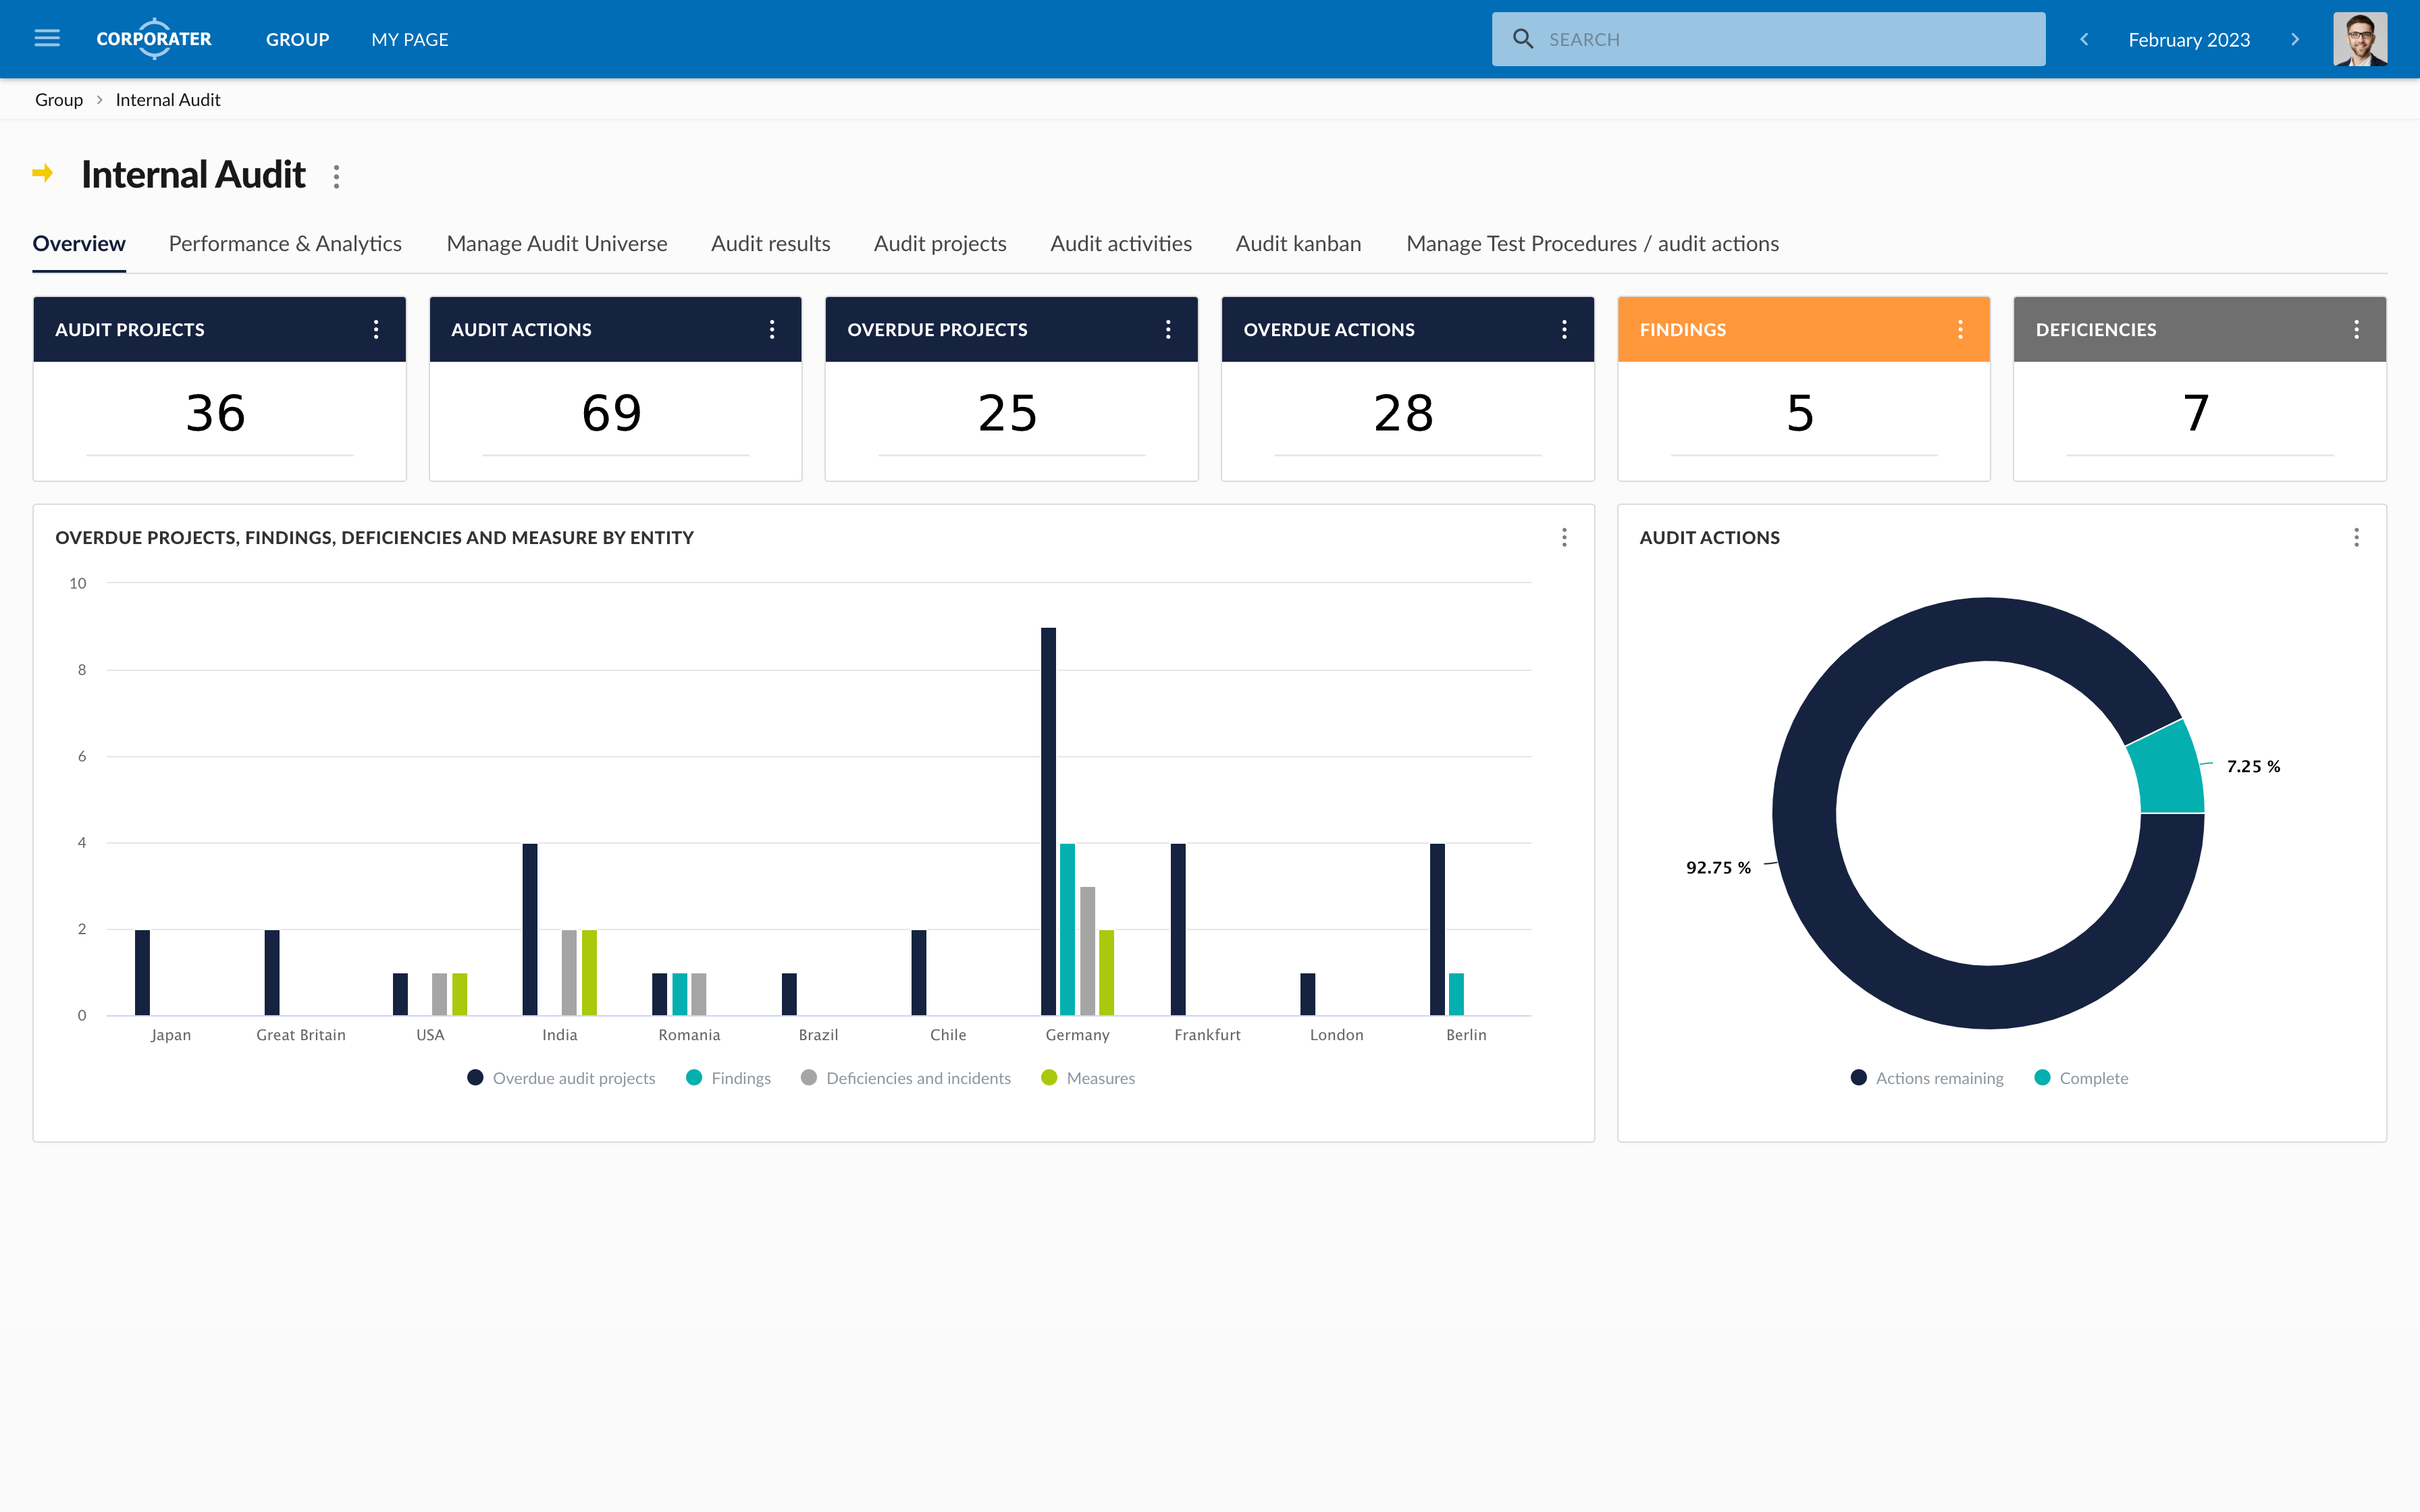Image resolution: width=2420 pixels, height=1512 pixels.
Task: Navigate back via the Group breadcrumb
Action: click(x=59, y=99)
